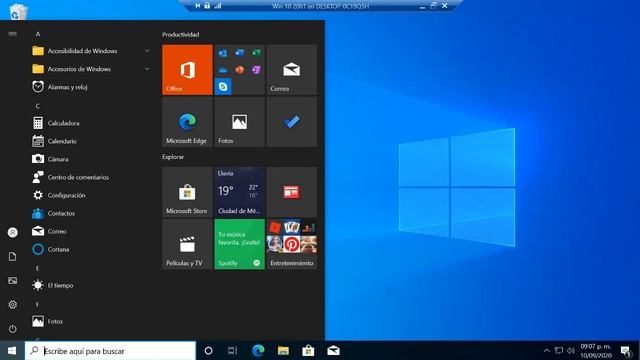Viewport: 640px width, 360px height.
Task: Jump to letter A section header
Action: click(x=38, y=34)
